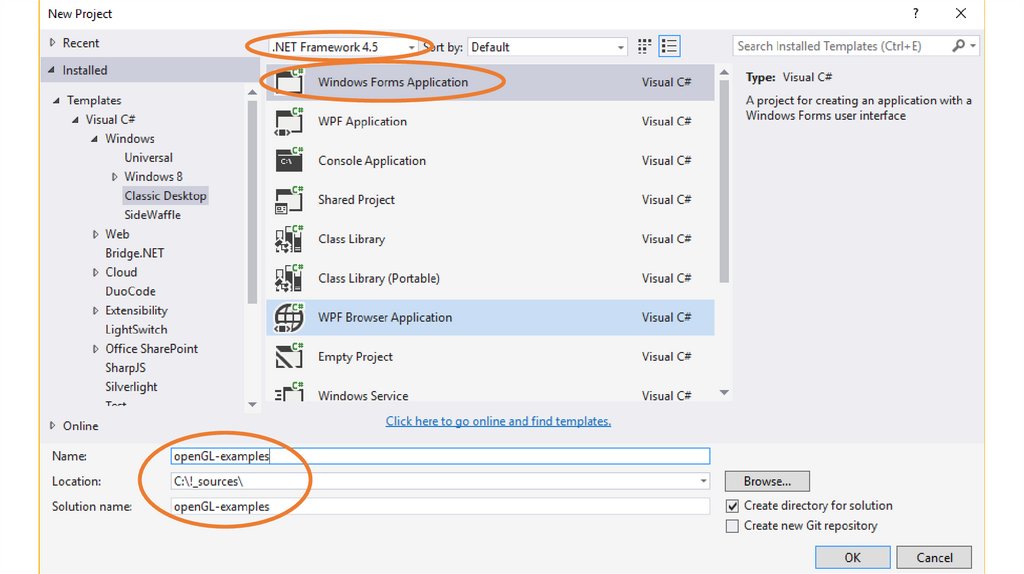Expand the Windows 8 tree node
Image resolution: width=1024 pixels, height=574 pixels.
[x=114, y=177]
